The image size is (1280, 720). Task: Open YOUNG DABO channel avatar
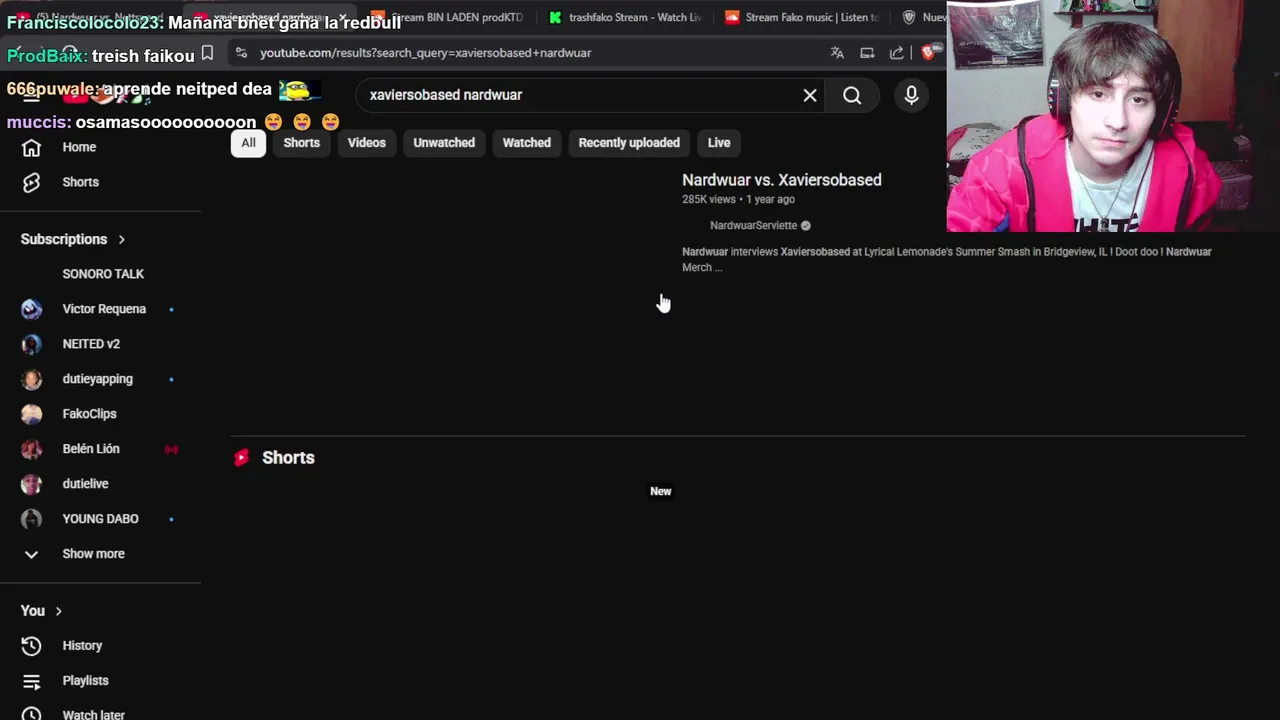32,519
